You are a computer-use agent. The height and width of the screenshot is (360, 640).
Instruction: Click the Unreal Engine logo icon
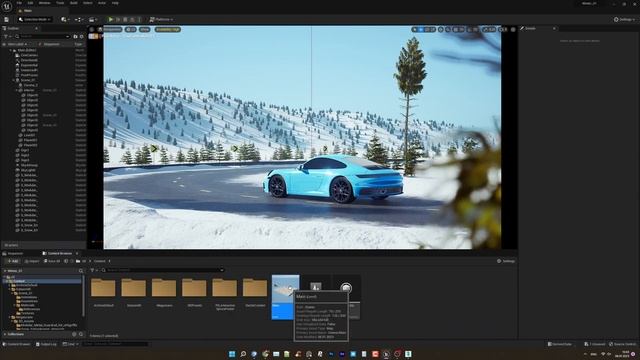7,6
